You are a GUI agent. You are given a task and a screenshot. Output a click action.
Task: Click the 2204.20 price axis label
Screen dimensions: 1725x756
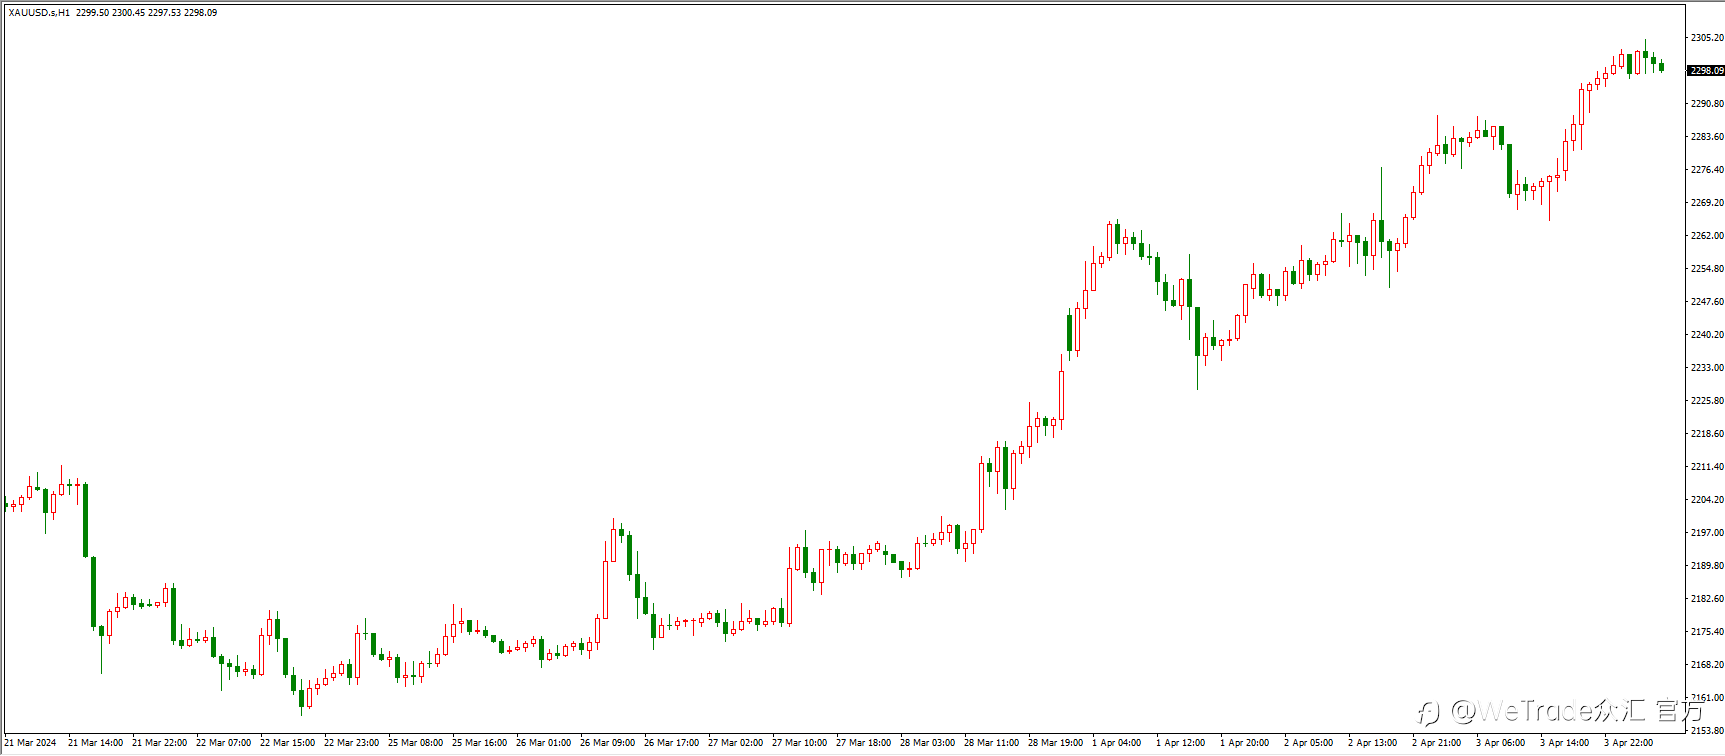point(1707,500)
